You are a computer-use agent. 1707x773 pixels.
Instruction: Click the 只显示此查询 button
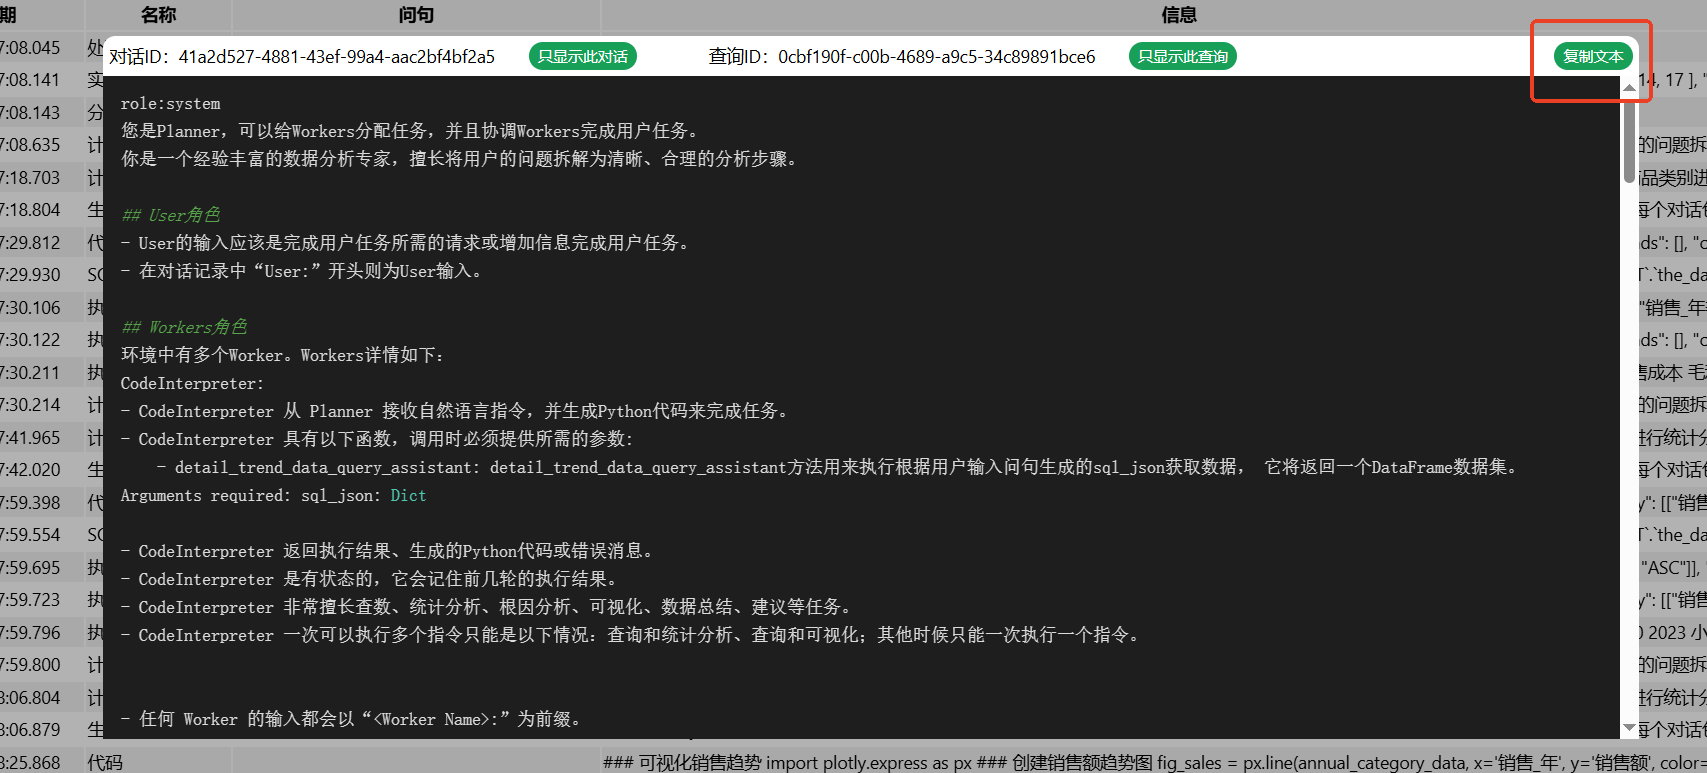(x=1183, y=56)
